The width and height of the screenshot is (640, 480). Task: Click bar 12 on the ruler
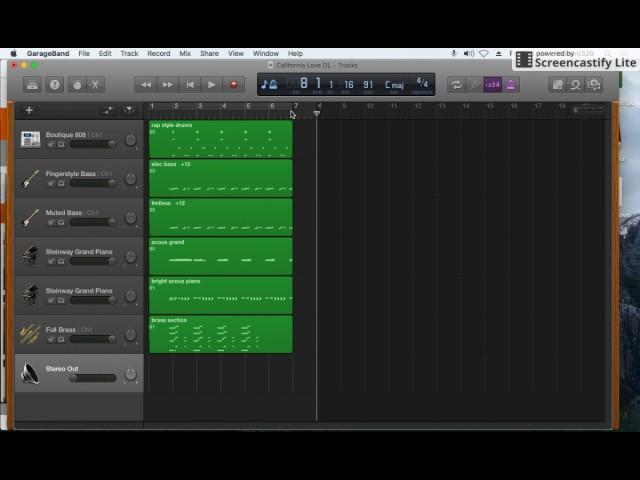[x=417, y=107]
